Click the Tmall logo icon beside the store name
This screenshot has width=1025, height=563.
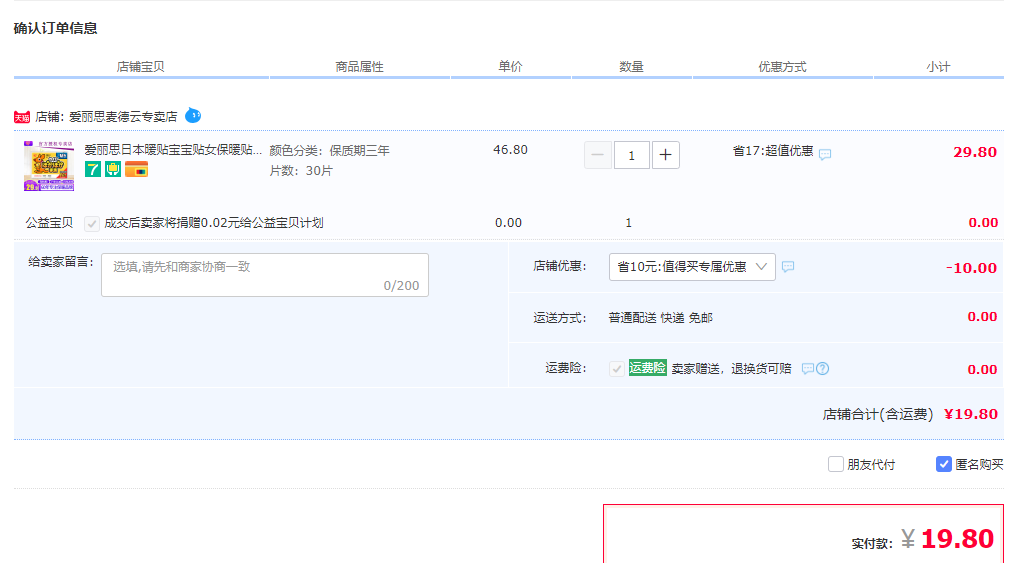[x=22, y=117]
